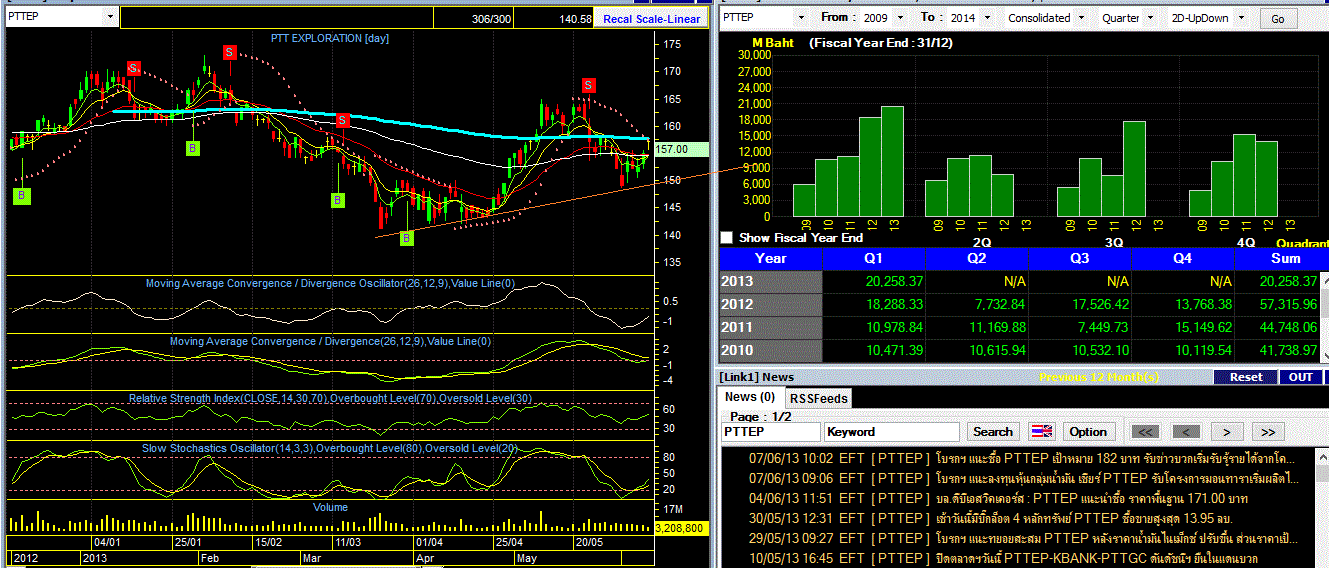Go to previous news page (<)

coord(1186,432)
